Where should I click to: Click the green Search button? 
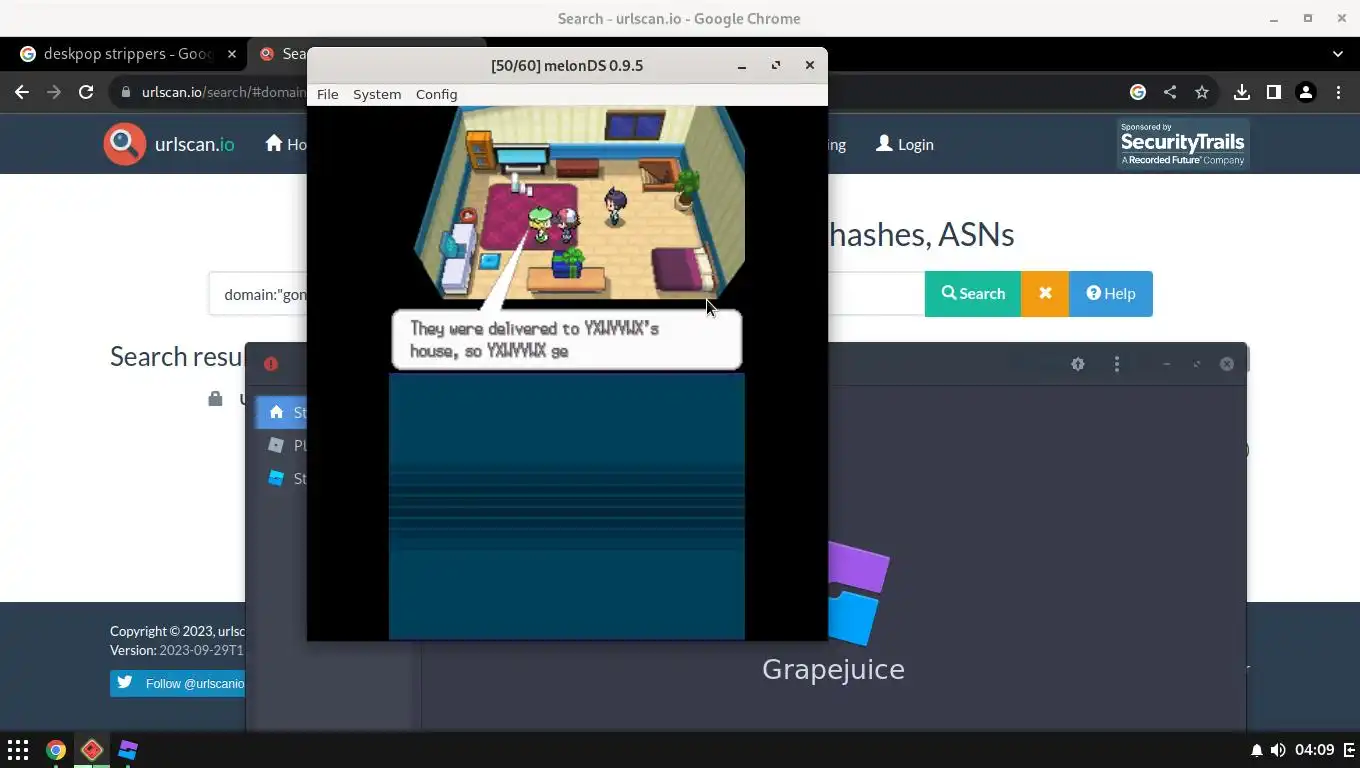point(972,293)
